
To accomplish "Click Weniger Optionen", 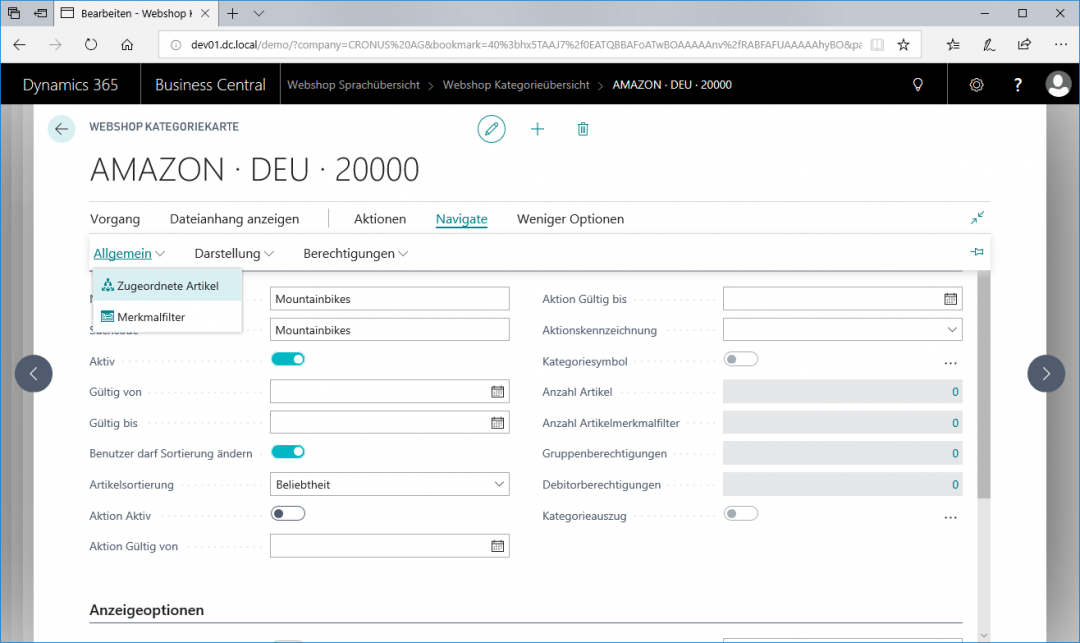I will [x=570, y=219].
